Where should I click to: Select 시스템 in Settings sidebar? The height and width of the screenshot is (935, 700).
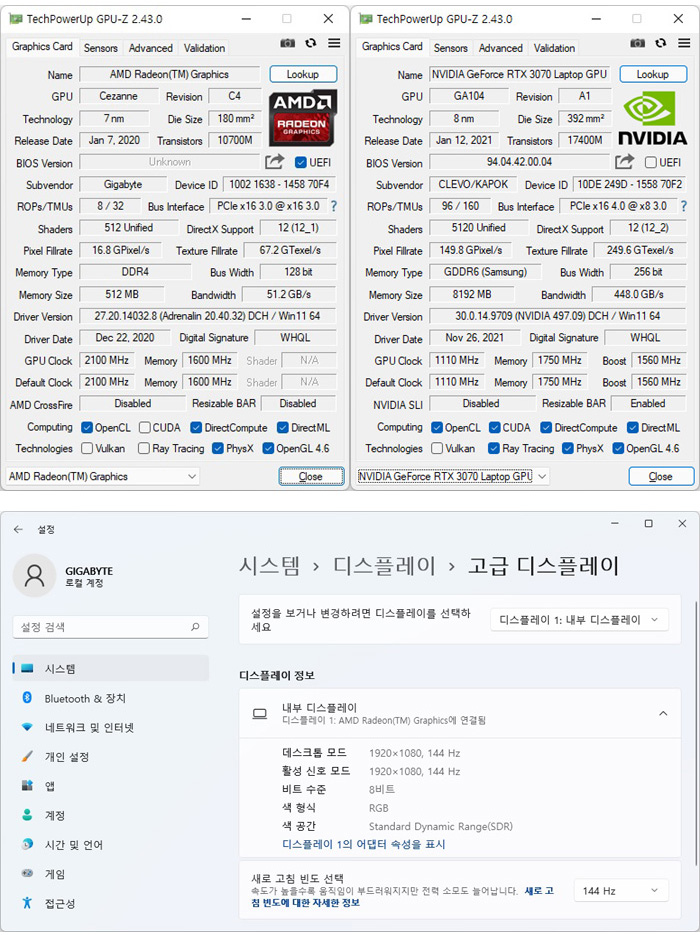pos(111,668)
